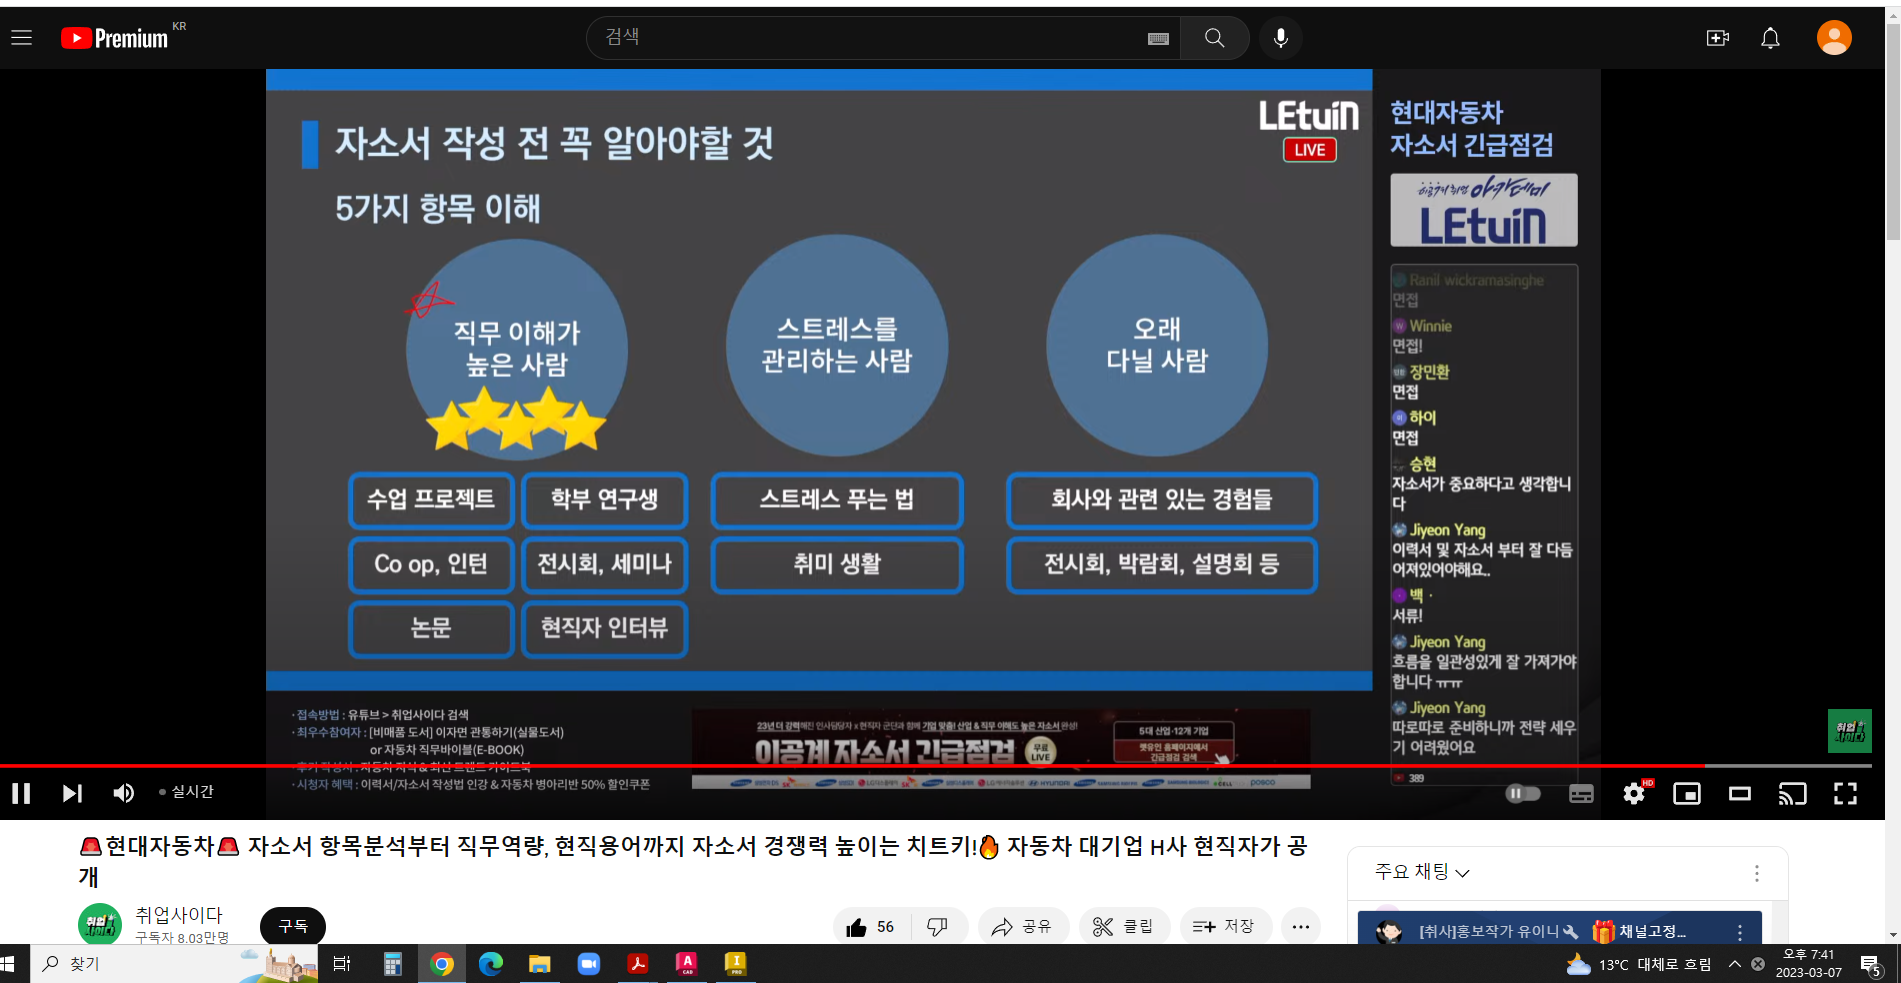Switch to miniplayer mode
This screenshot has height=983, width=1901.
click(x=1687, y=793)
